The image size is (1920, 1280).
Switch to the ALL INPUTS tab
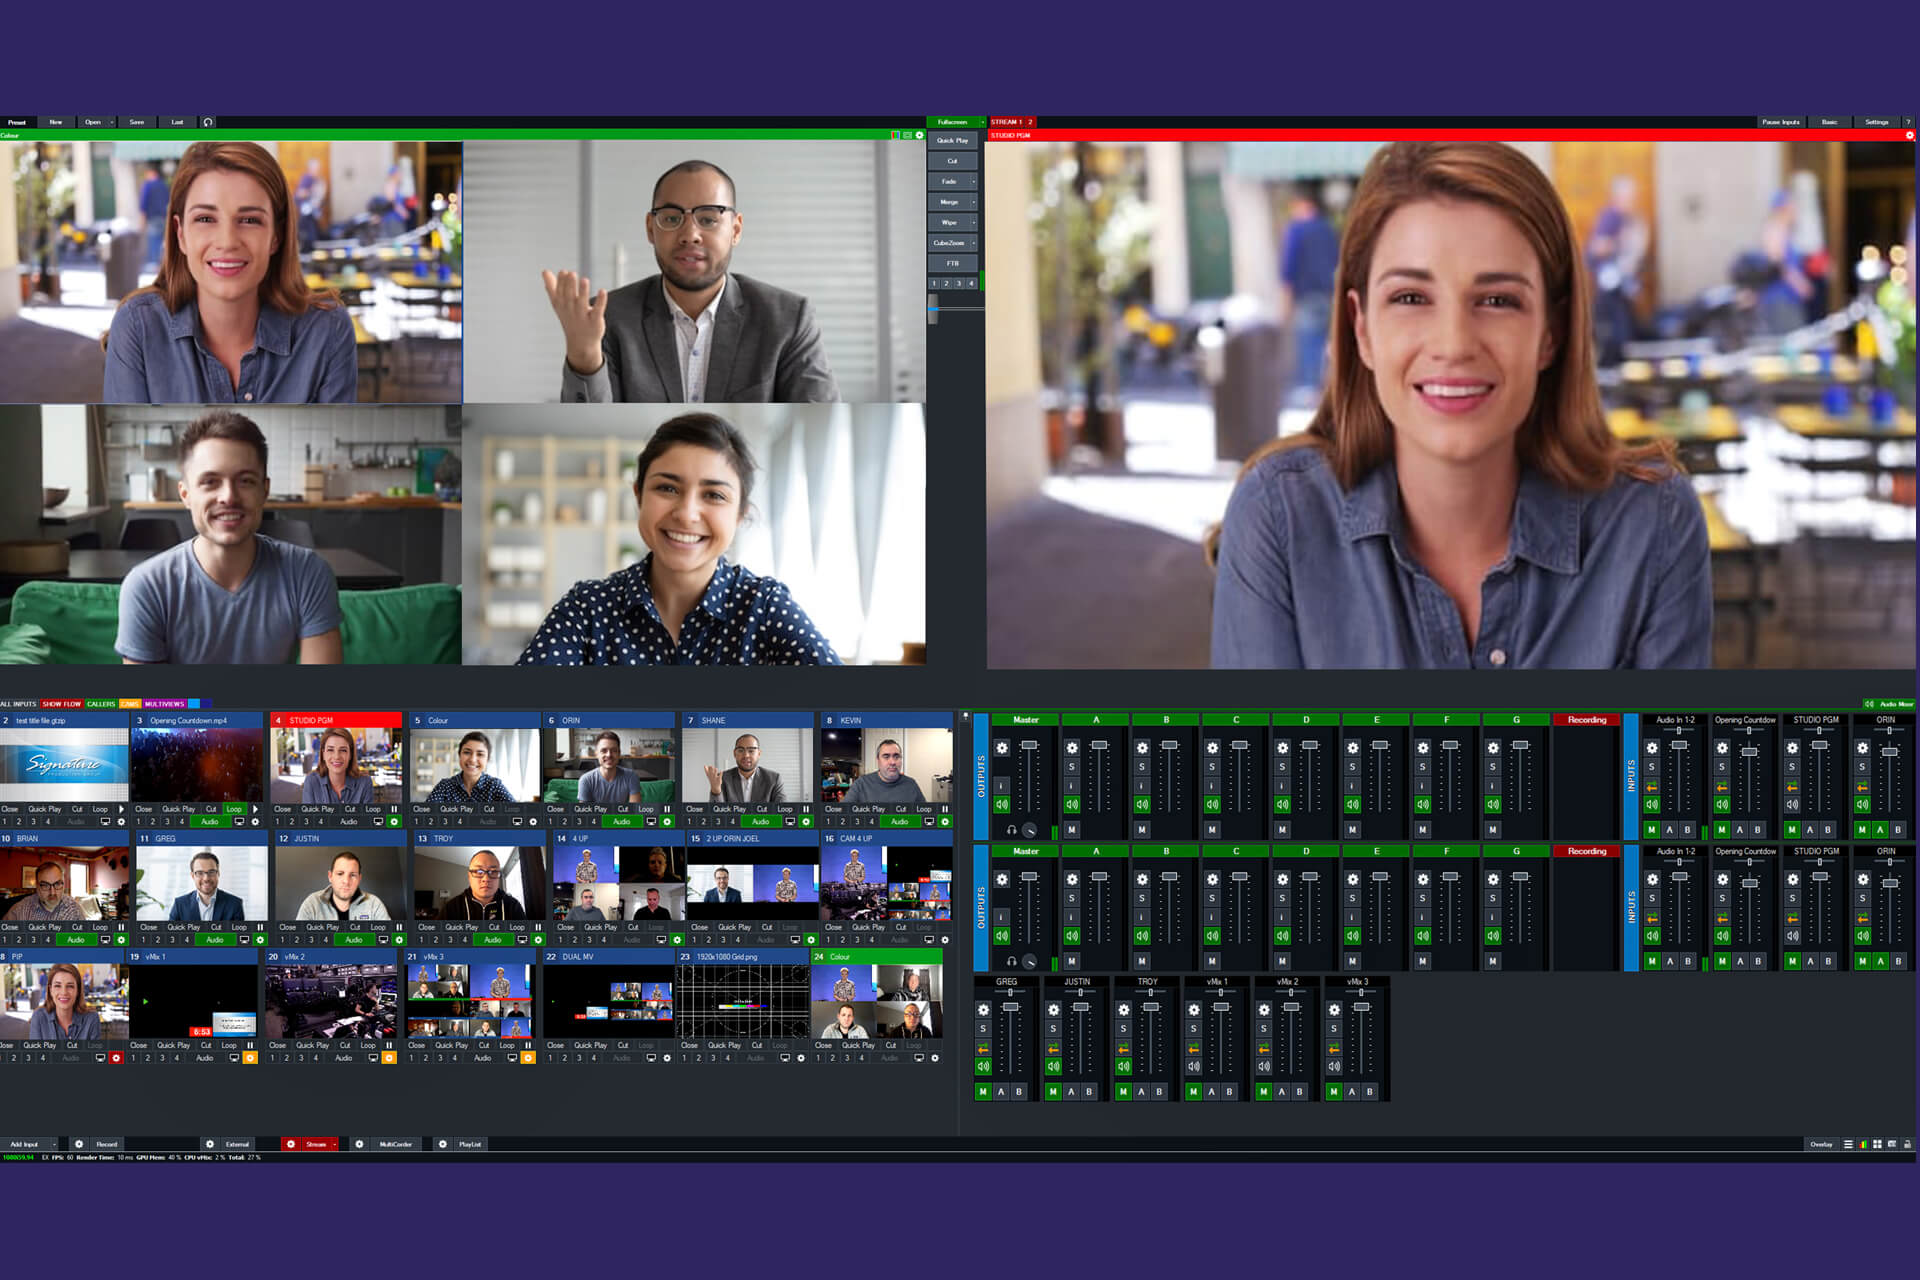(x=18, y=704)
